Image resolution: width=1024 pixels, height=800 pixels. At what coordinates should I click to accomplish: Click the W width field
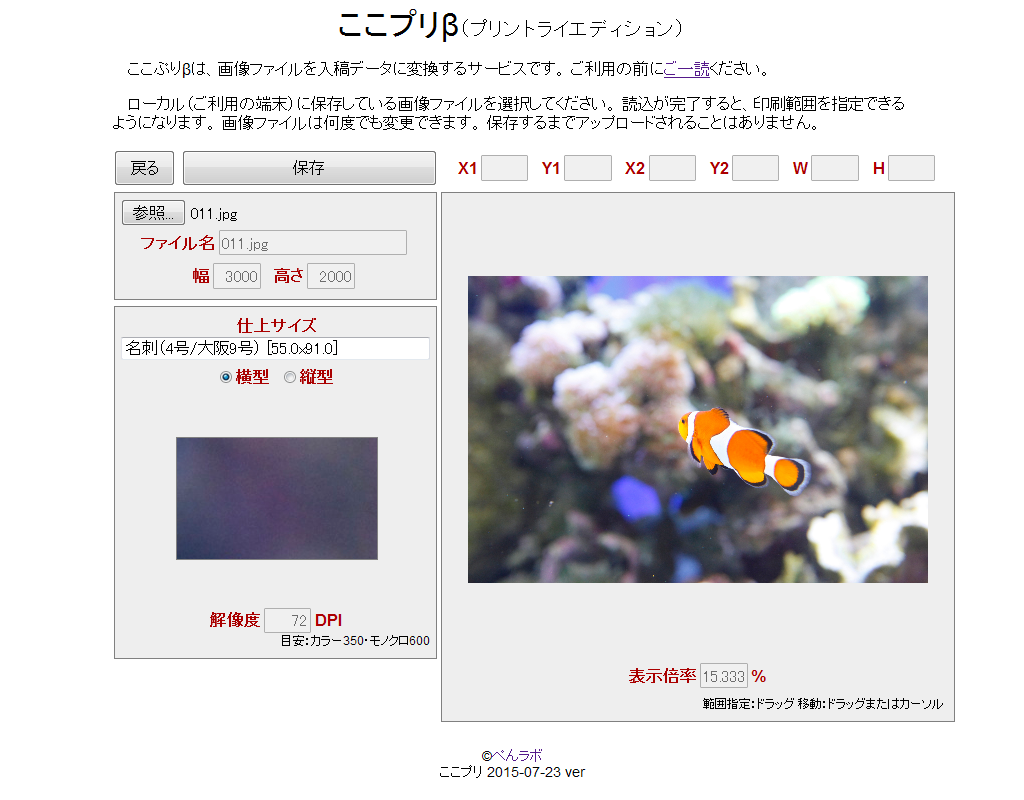coord(835,168)
